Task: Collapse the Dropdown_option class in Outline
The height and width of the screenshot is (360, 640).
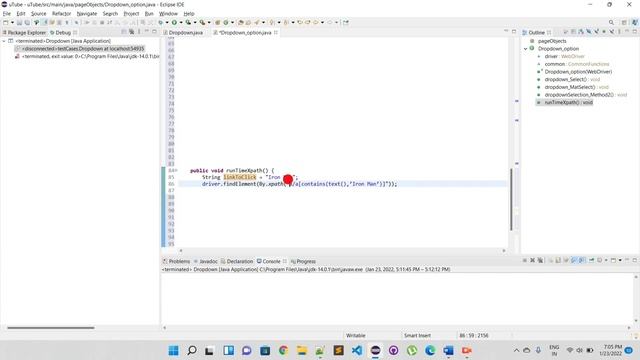Action: 526,49
